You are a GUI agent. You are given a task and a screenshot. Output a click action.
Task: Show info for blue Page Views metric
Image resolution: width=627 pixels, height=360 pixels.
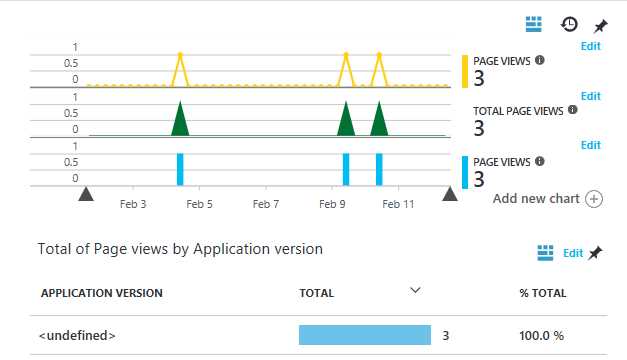click(540, 161)
